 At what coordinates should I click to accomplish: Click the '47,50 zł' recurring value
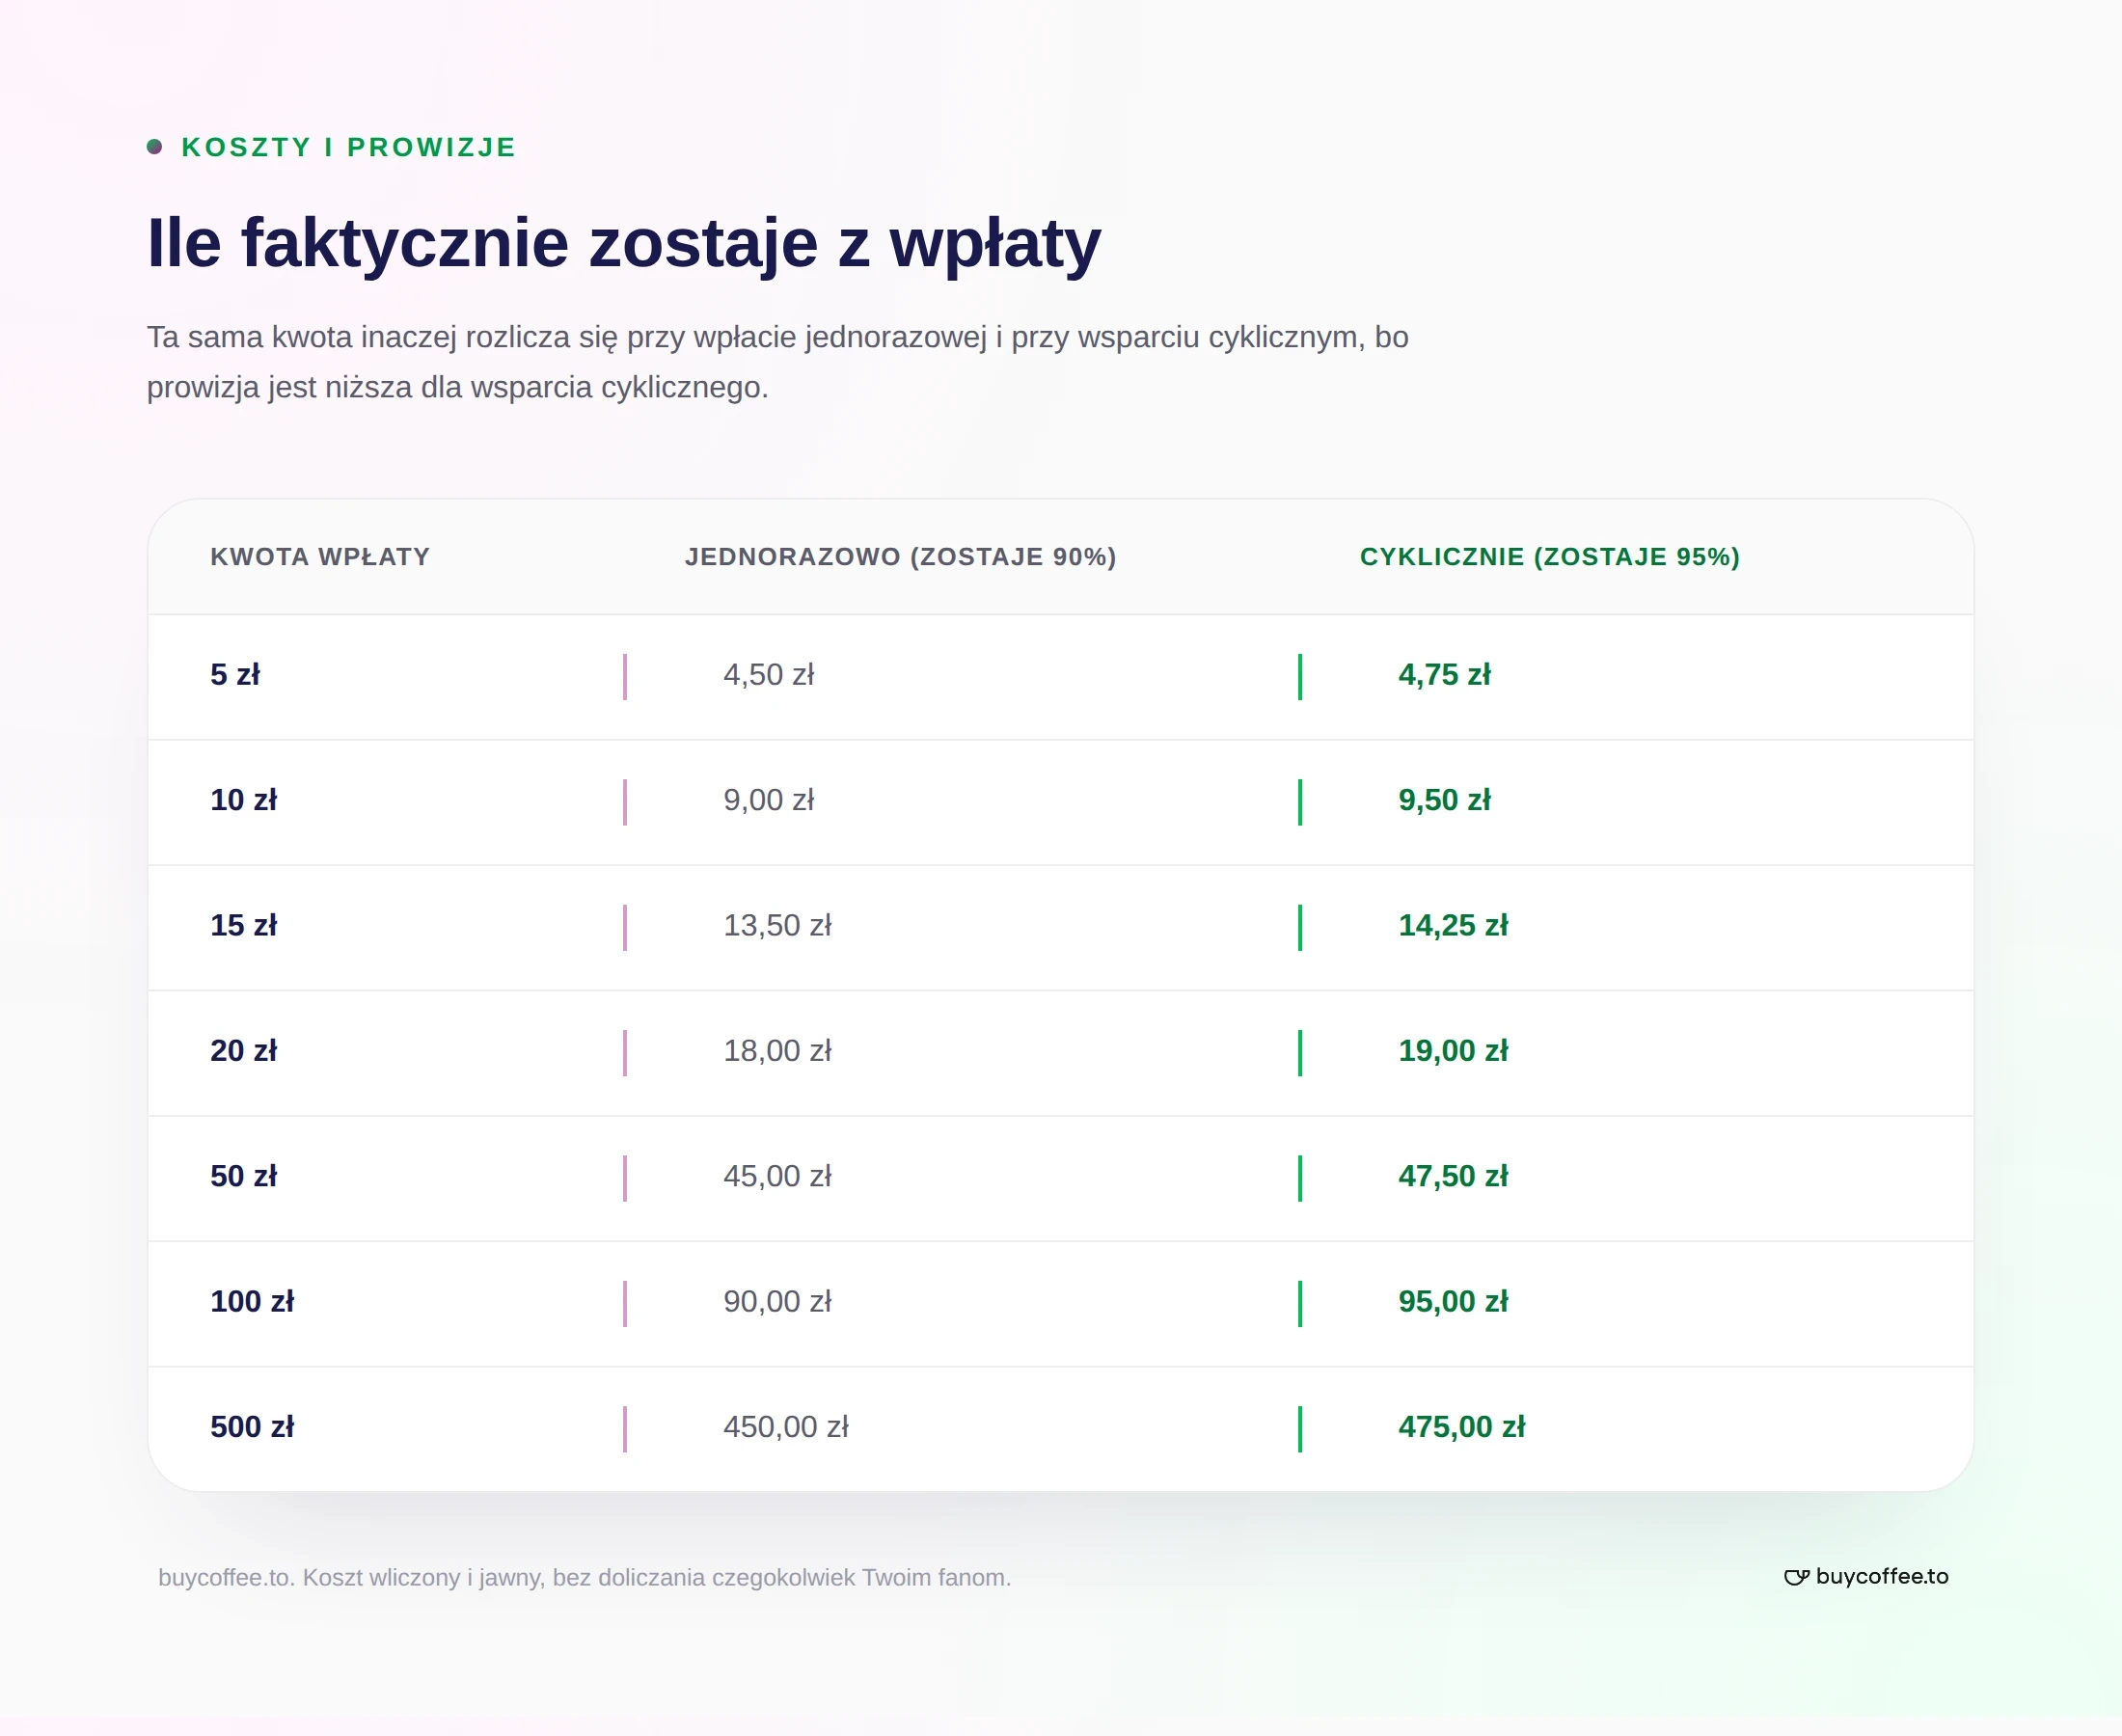coord(1453,1176)
